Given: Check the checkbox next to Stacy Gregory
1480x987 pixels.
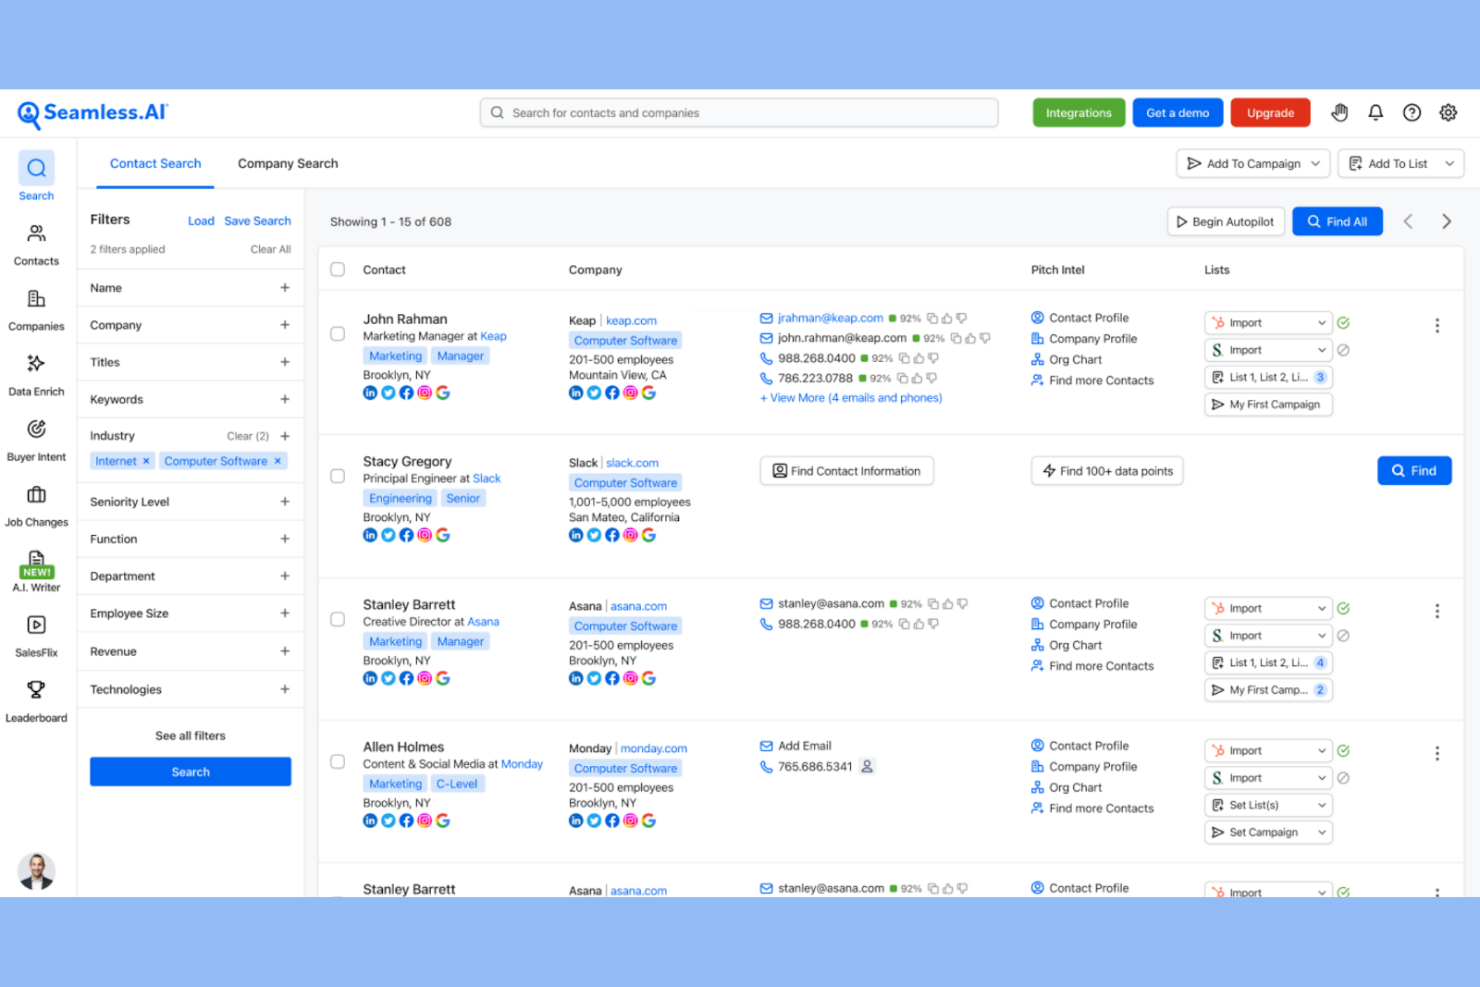Looking at the screenshot, I should click(337, 476).
